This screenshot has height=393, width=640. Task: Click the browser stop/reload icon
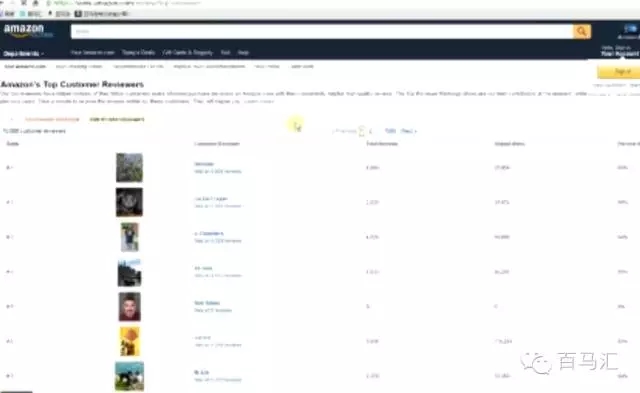(x=24, y=3)
